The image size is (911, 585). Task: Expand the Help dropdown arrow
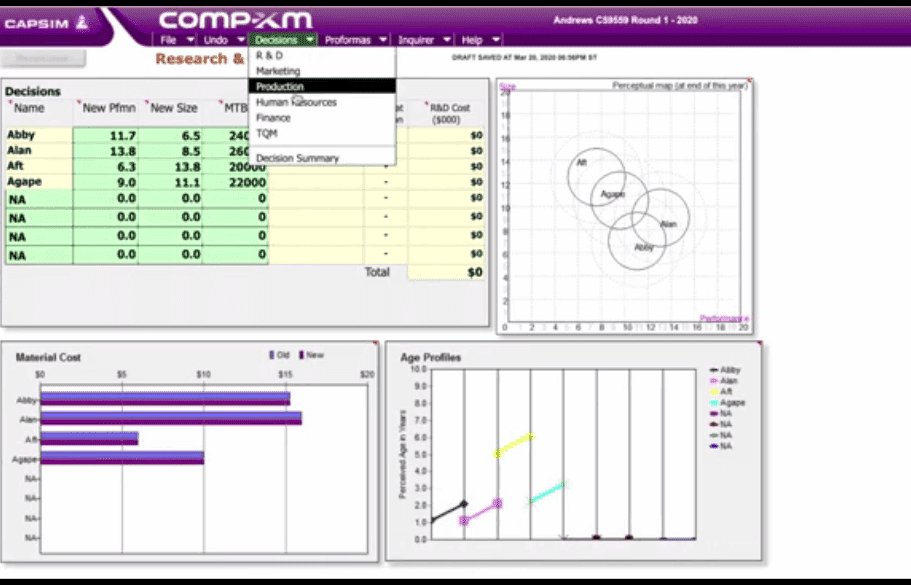(496, 40)
